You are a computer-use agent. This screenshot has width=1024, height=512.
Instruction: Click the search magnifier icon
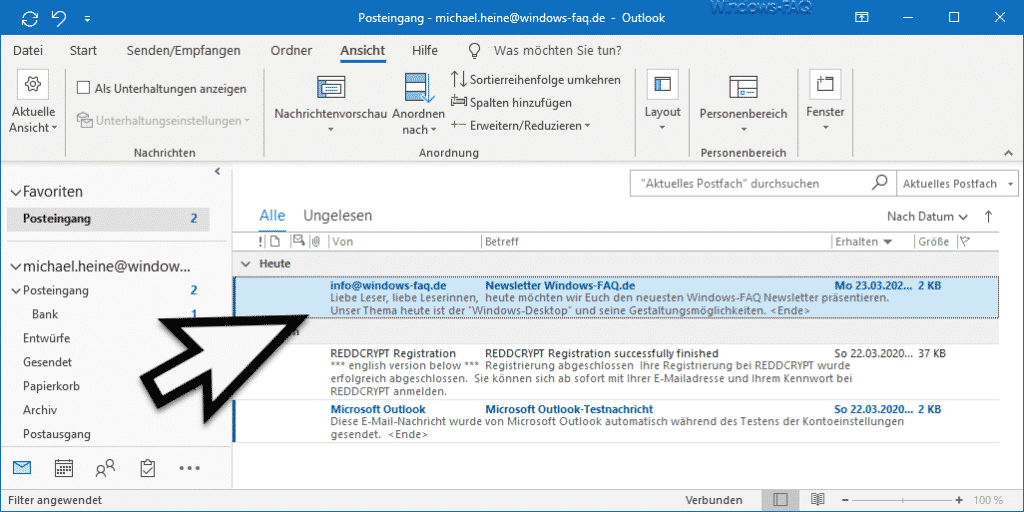click(x=880, y=183)
